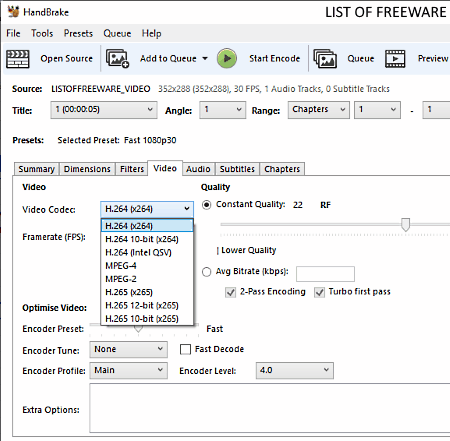Screen dimensions: 450x441
Task: Switch to the Subtitles tab
Action: [x=237, y=169]
